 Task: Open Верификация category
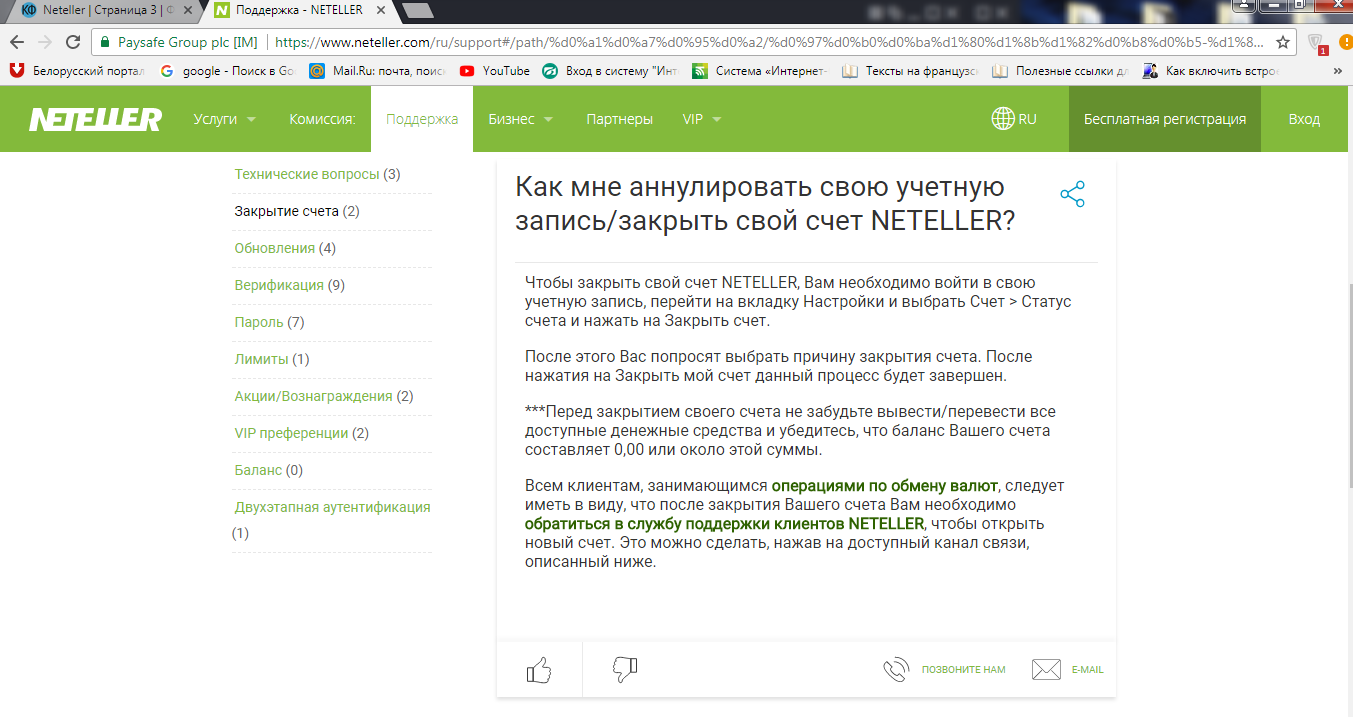pyautogui.click(x=279, y=285)
